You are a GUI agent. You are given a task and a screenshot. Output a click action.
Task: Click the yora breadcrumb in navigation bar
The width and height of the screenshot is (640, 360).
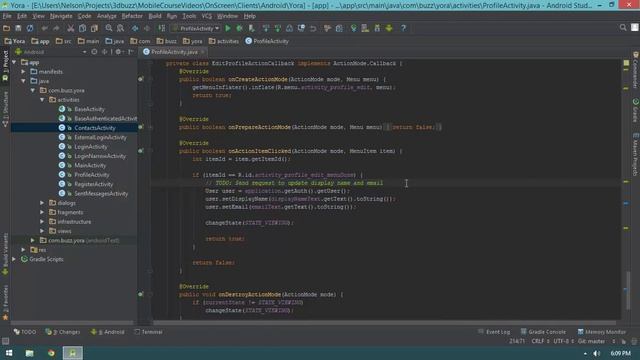click(193, 41)
